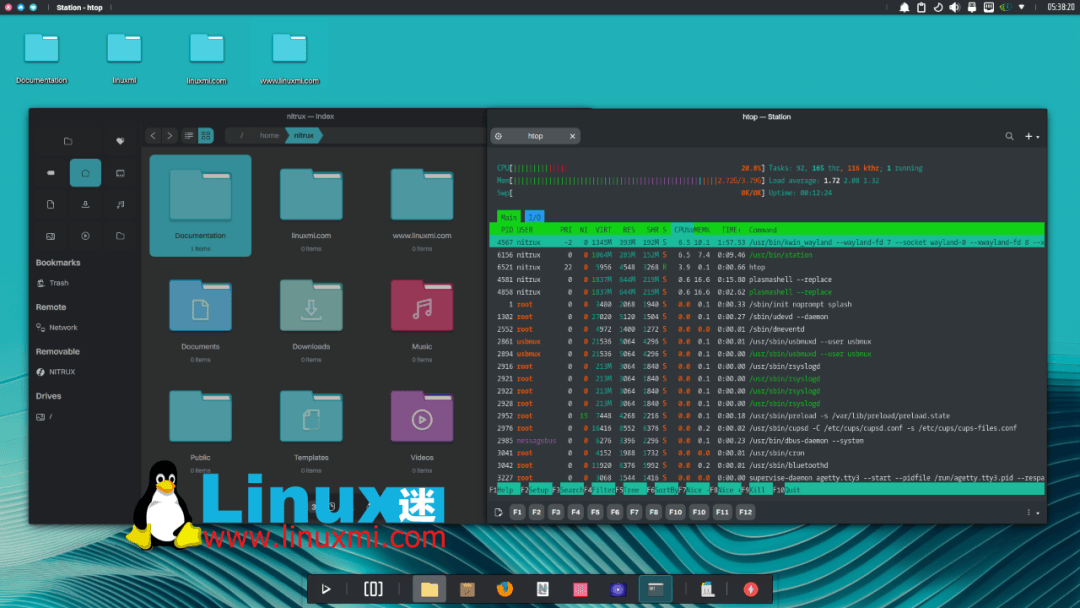This screenshot has width=1080, height=608.
Task: Open the root drive under Drives
Action: pos(45,417)
